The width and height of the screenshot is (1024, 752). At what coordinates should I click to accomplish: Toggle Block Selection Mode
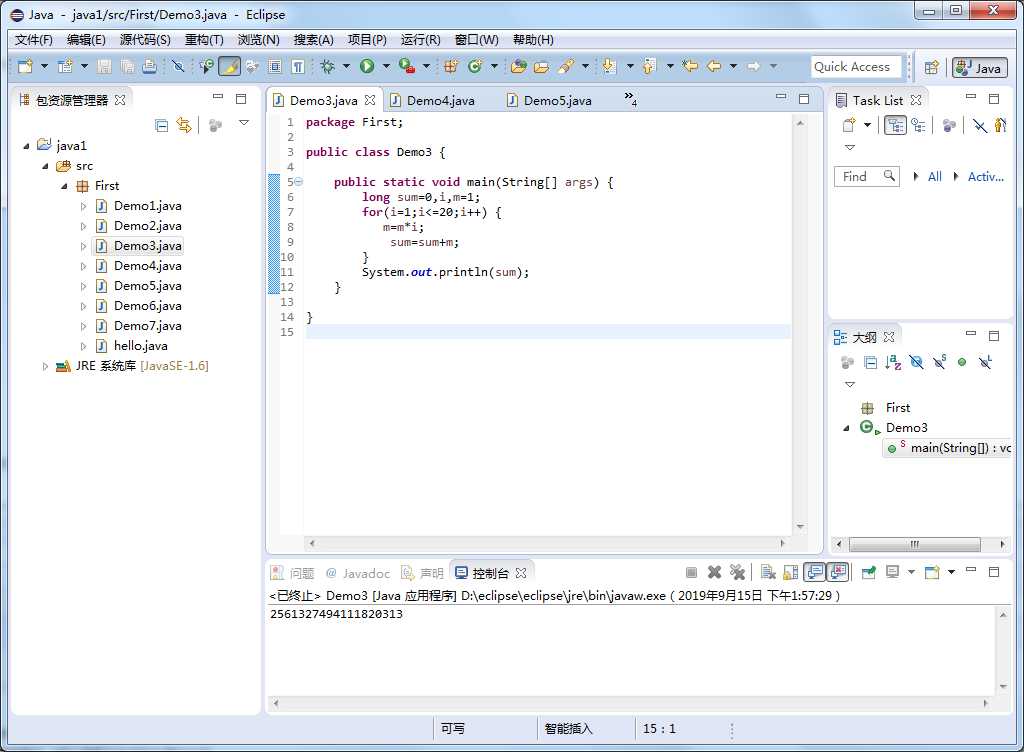(275, 66)
